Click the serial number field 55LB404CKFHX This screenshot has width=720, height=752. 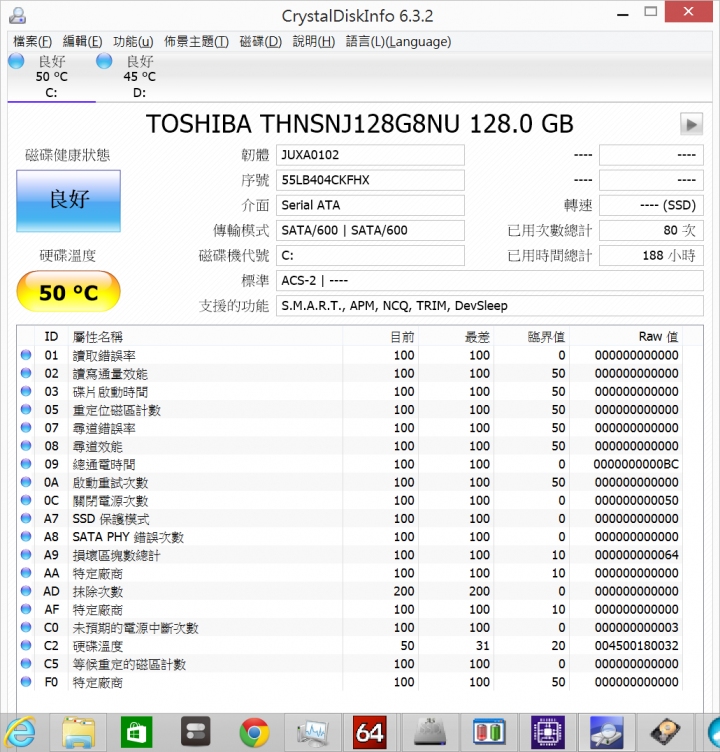[370, 180]
